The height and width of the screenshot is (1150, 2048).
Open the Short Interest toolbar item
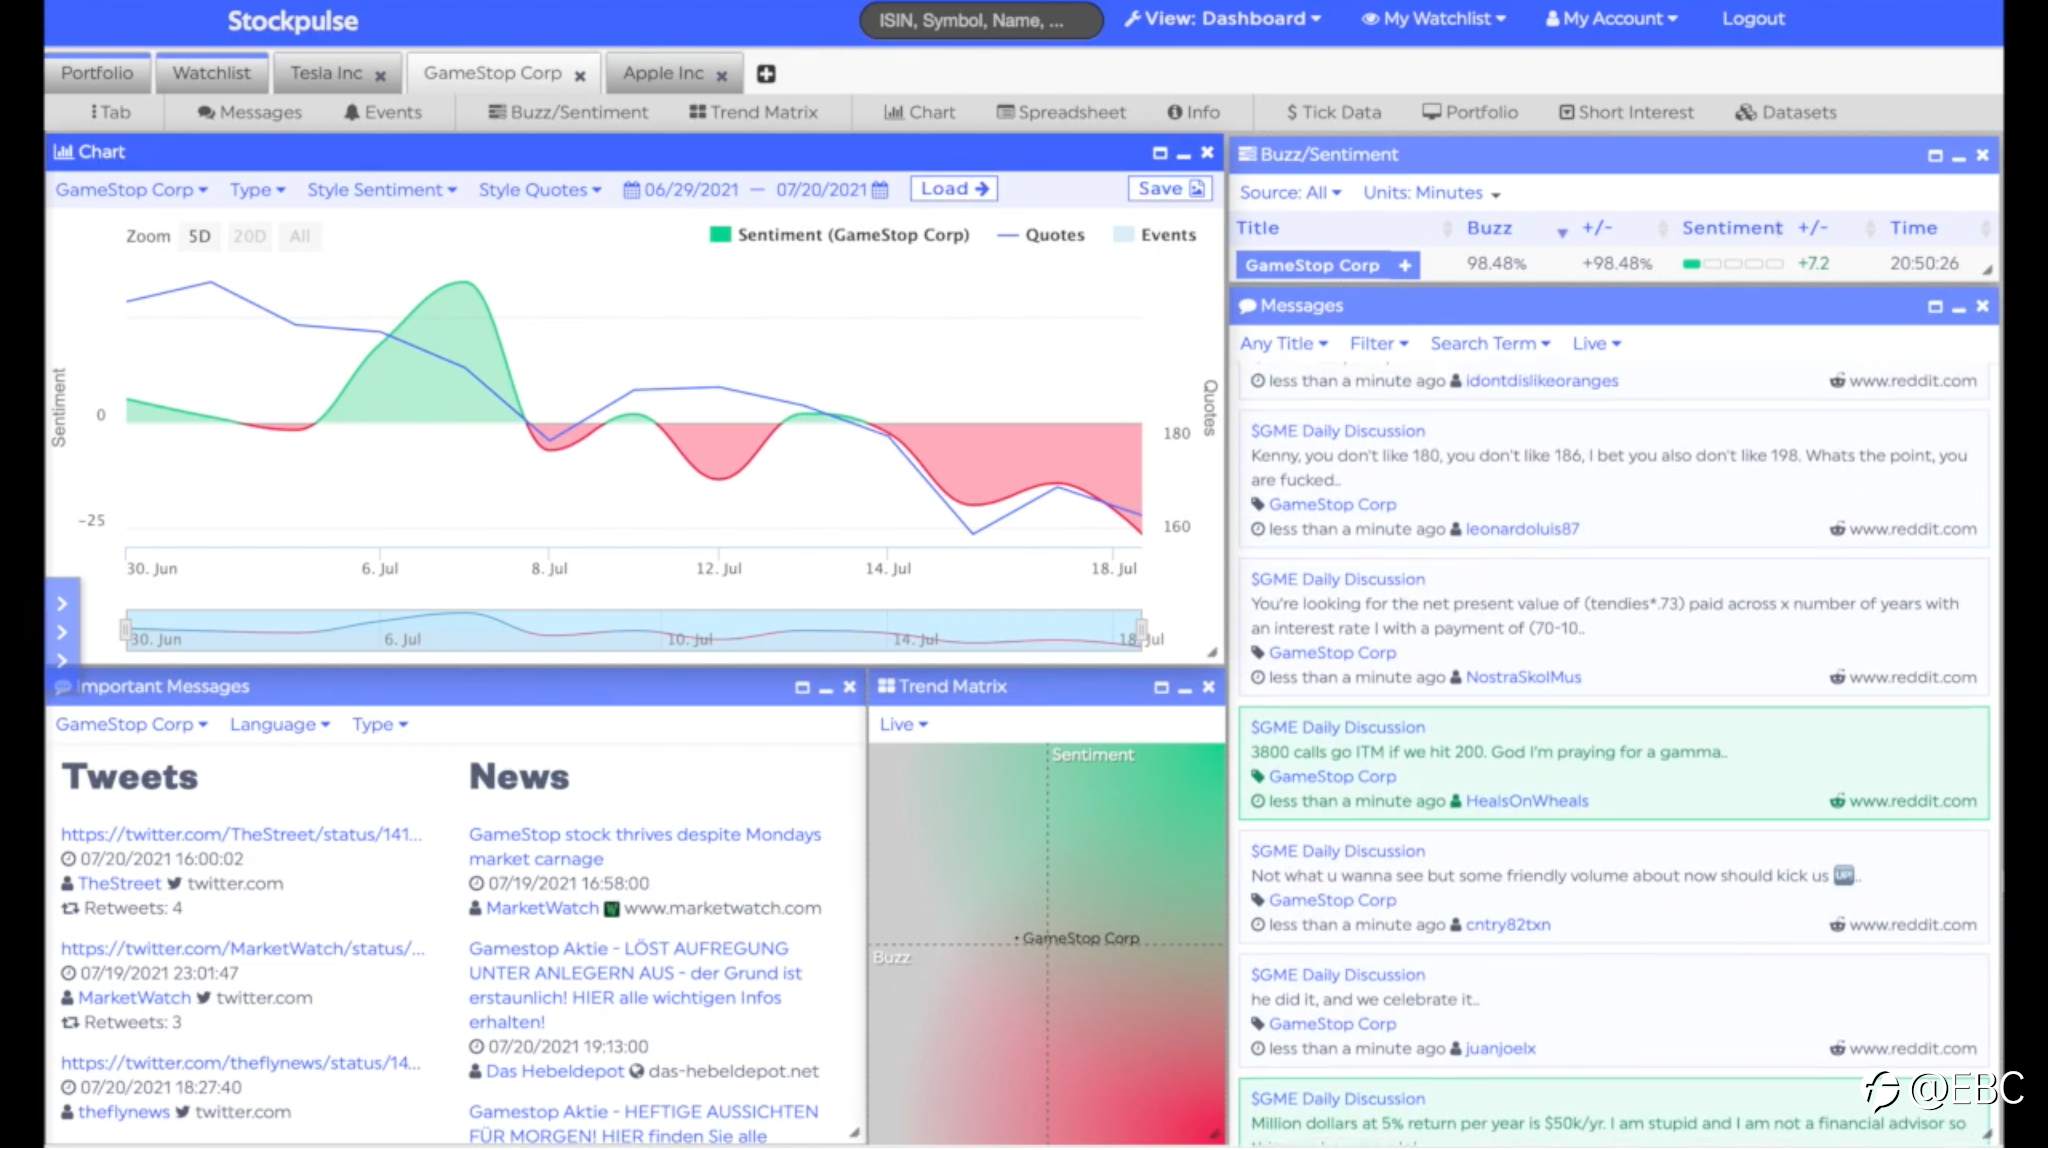(1626, 112)
